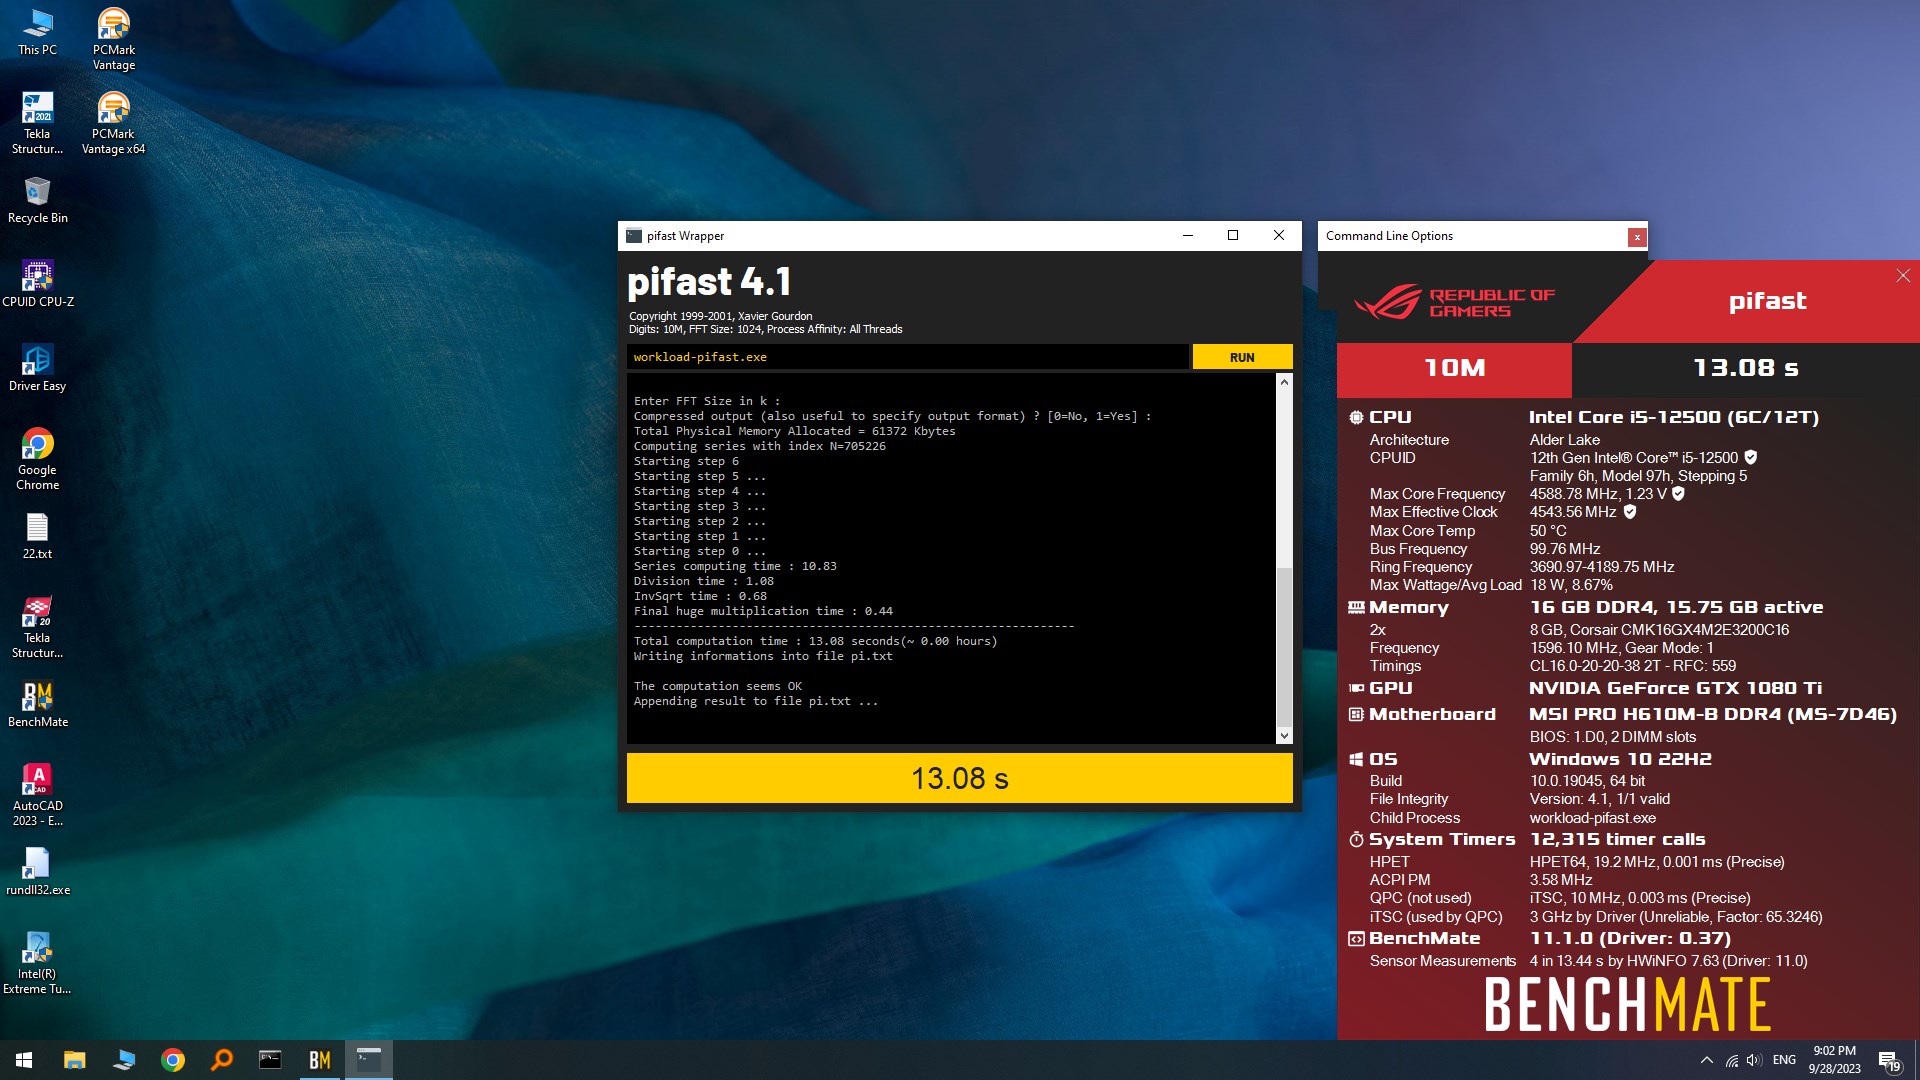Viewport: 1920px width, 1080px height.
Task: Click the yellow 13.08 s result bar
Action: [959, 778]
